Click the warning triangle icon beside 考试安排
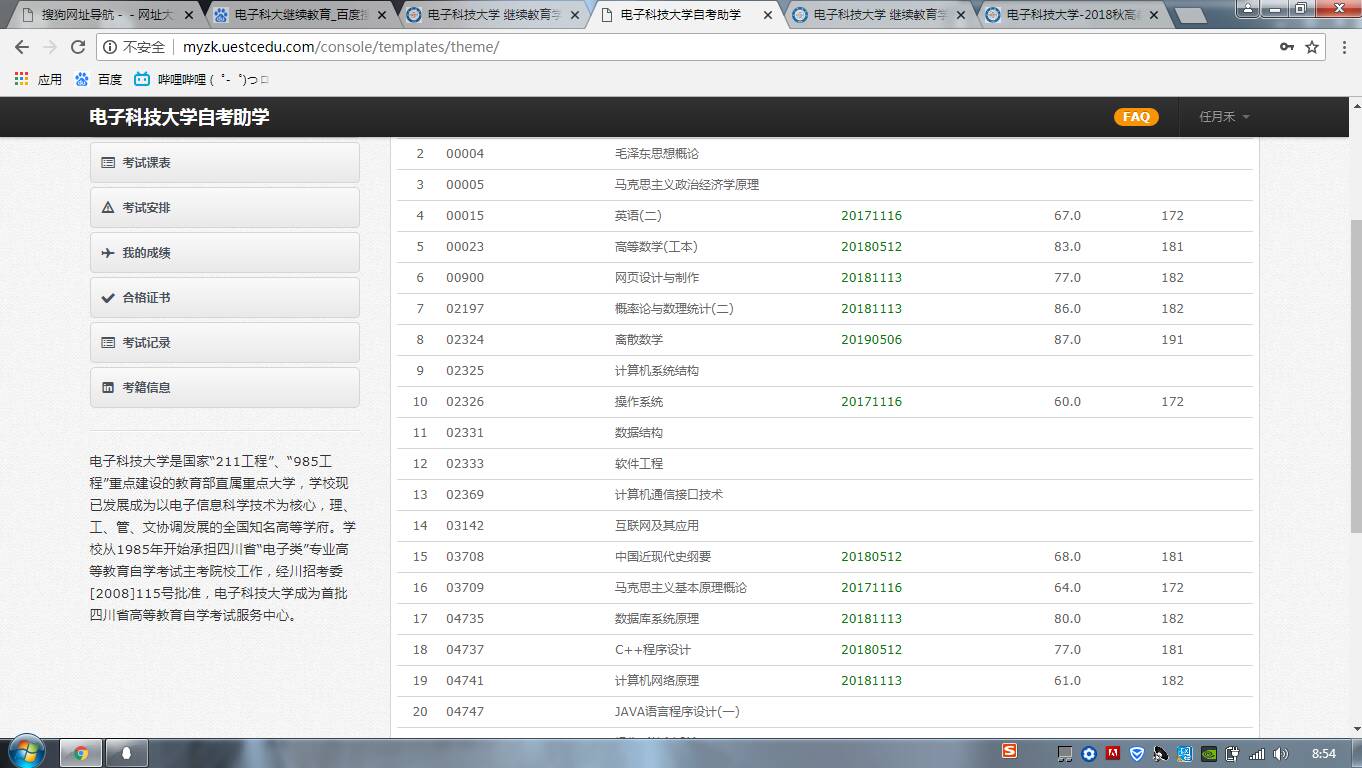 [108, 208]
